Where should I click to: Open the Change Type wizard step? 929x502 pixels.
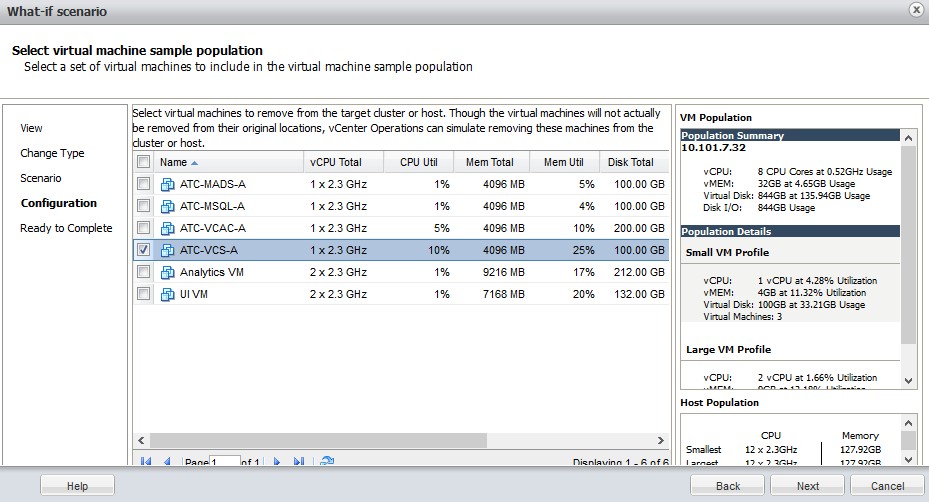pyautogui.click(x=52, y=153)
